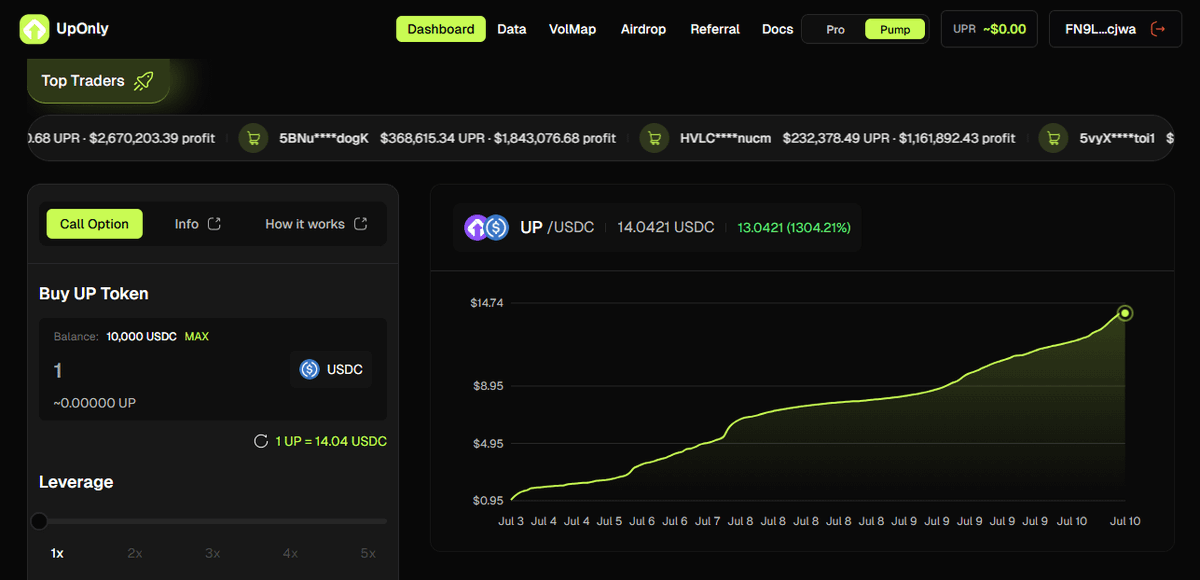Click the $8.95 y-axis label
This screenshot has height=580, width=1200.
click(488, 386)
